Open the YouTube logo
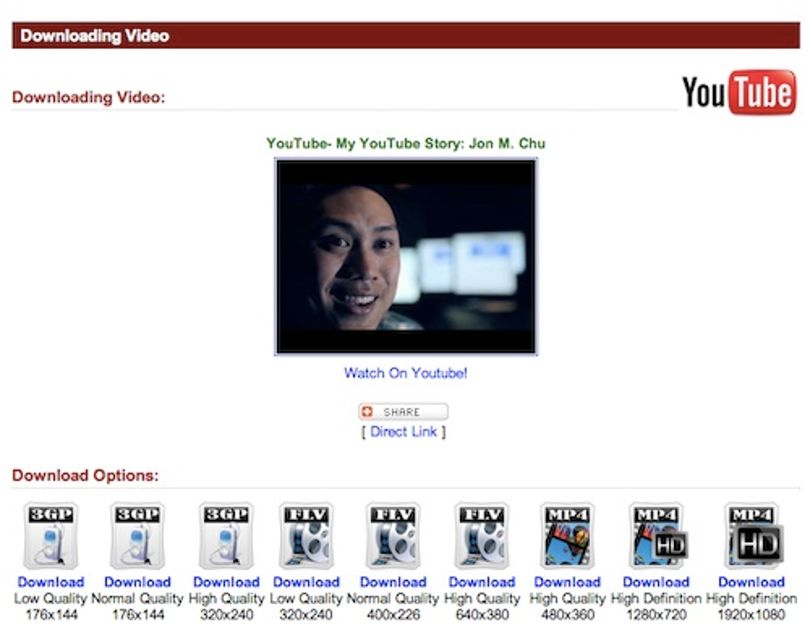 (x=739, y=92)
